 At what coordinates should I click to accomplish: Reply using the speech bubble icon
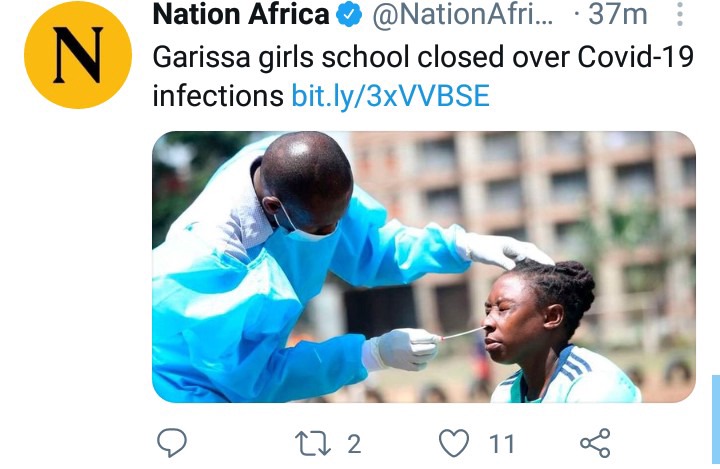172,442
